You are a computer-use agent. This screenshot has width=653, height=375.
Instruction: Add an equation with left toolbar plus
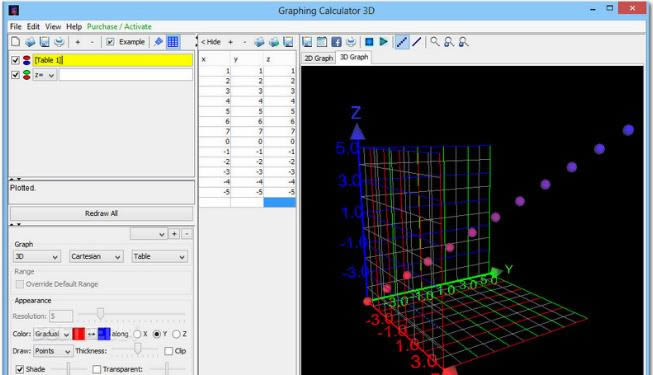tap(77, 42)
